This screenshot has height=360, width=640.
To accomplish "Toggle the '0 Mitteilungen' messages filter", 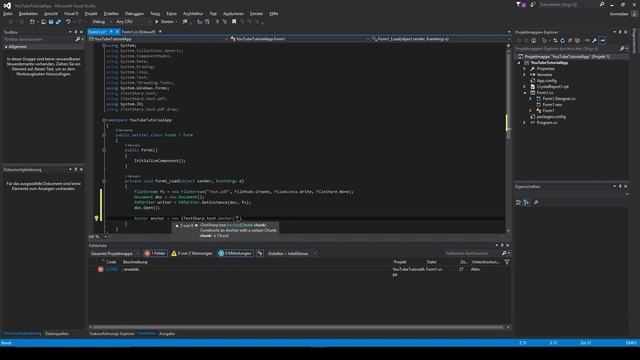I will point(236,253).
